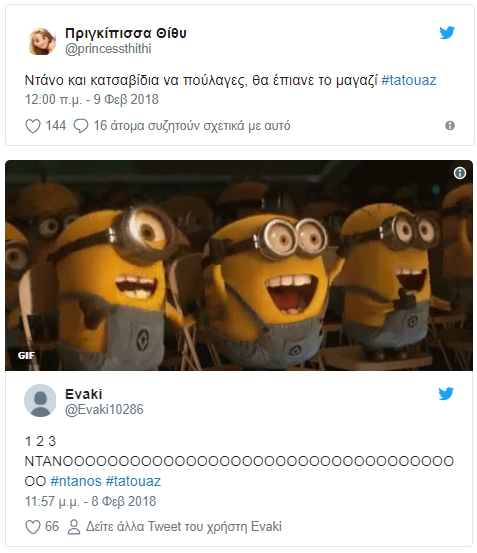The image size is (477, 553).
Task: Open the #tatouaz hashtag in Evaki's tweet
Action: [133, 481]
